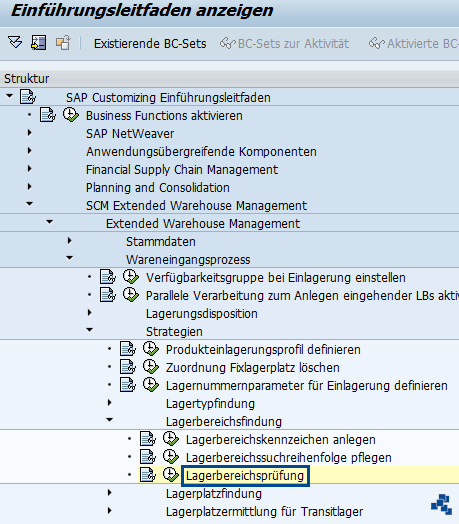Click the expand-all toolbar icon
Image resolution: width=459 pixels, height=524 pixels.
(x=15, y=43)
